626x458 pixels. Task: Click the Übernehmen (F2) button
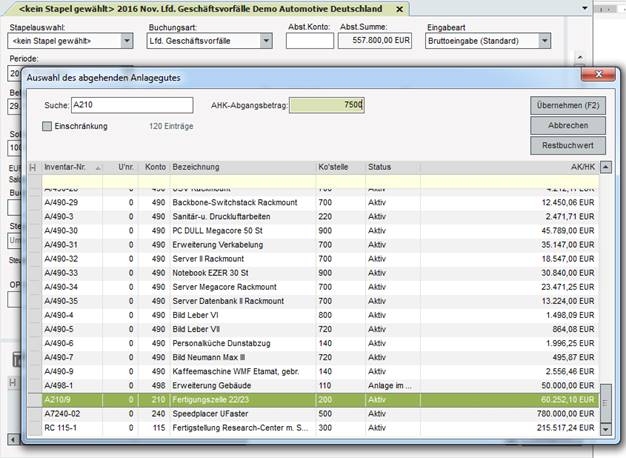(568, 105)
